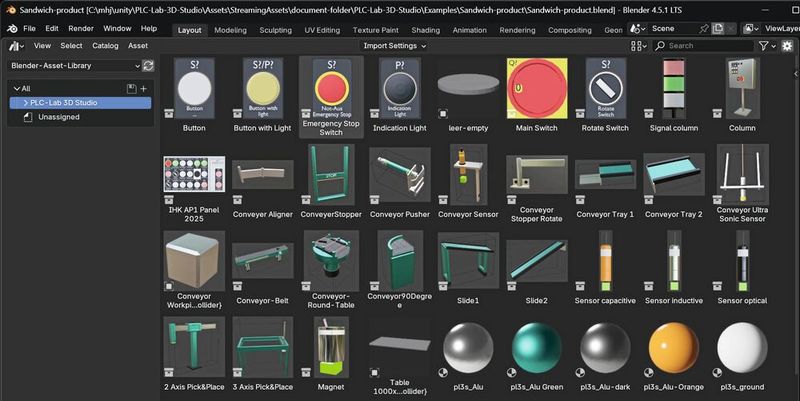Pick the pl3s_ground white material
Image resolution: width=800 pixels, height=401 pixels.
[742, 354]
